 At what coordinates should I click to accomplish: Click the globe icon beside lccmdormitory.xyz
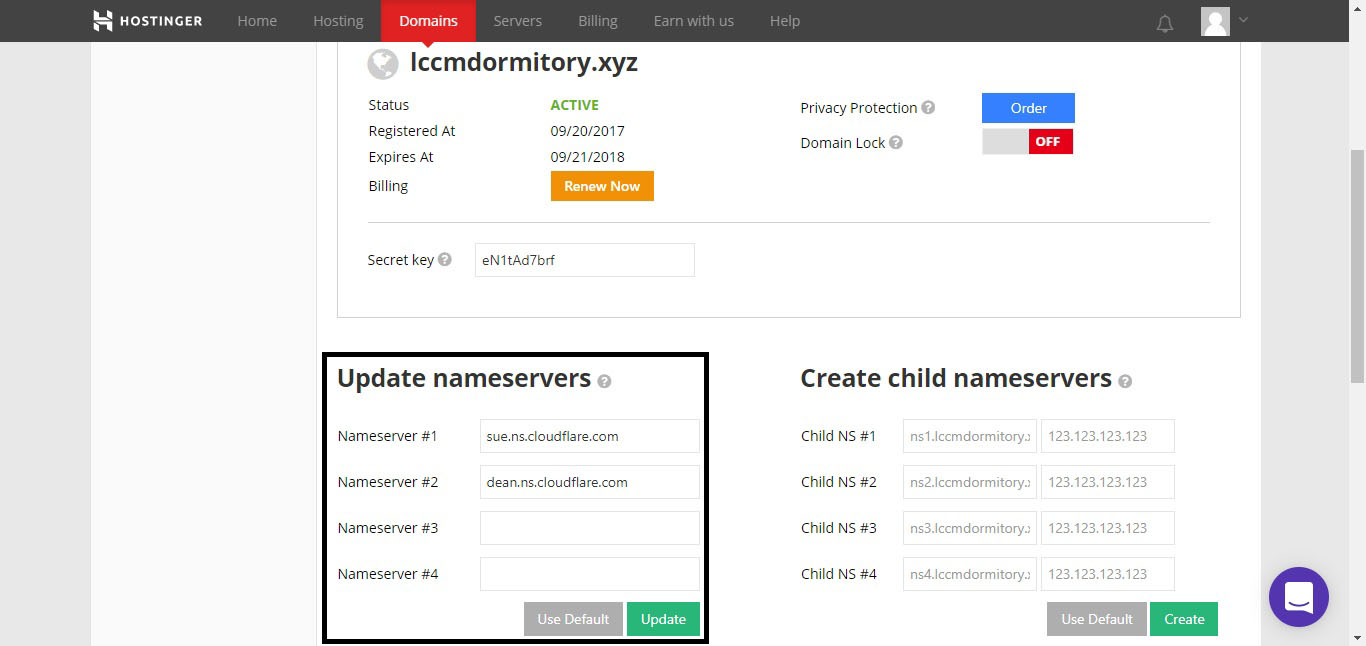pos(383,64)
